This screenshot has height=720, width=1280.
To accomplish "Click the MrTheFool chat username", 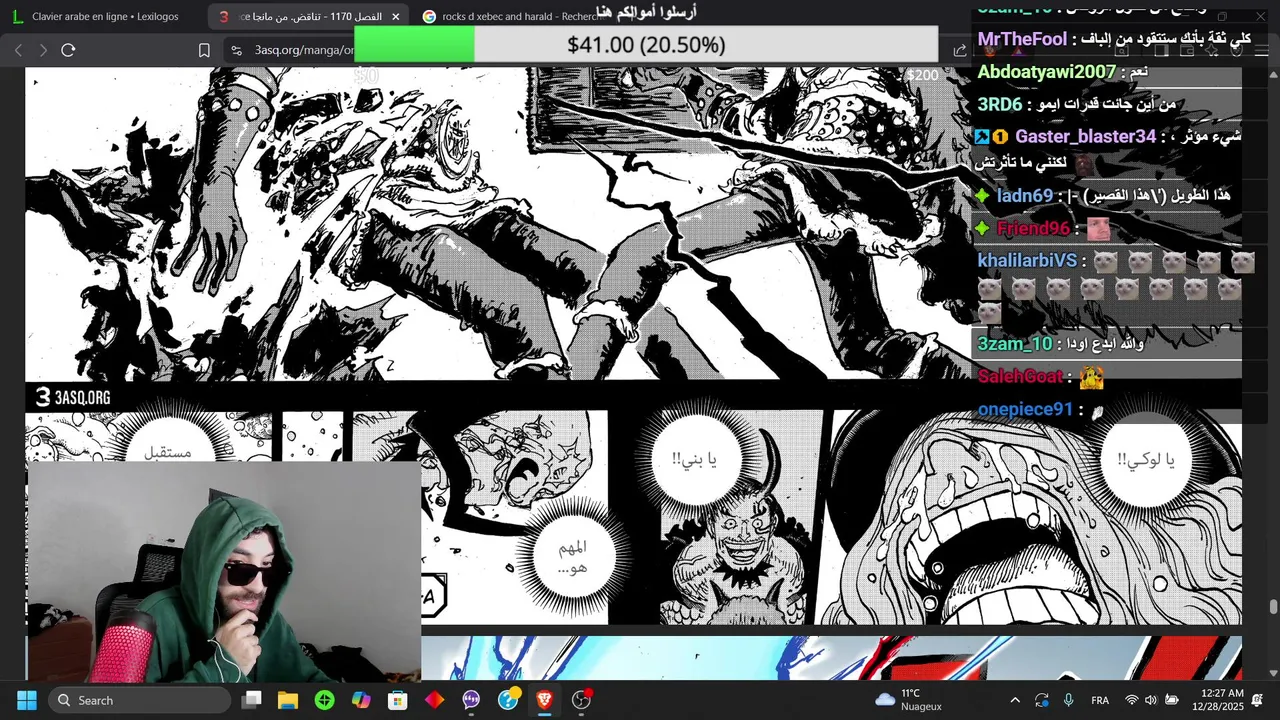I will point(1022,39).
